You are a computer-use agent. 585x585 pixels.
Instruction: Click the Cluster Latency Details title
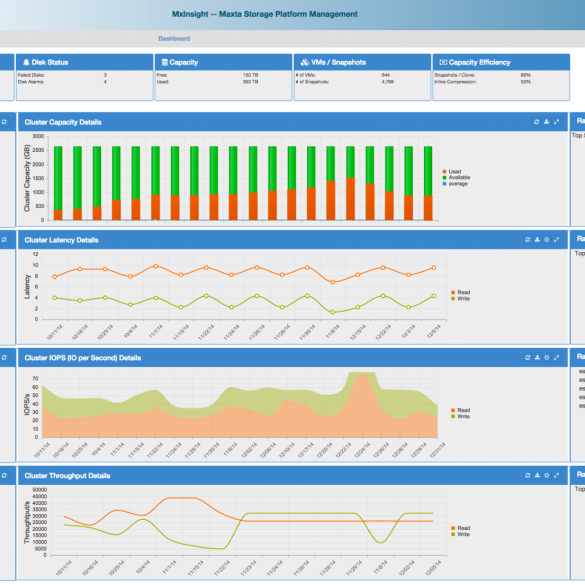pos(61,240)
